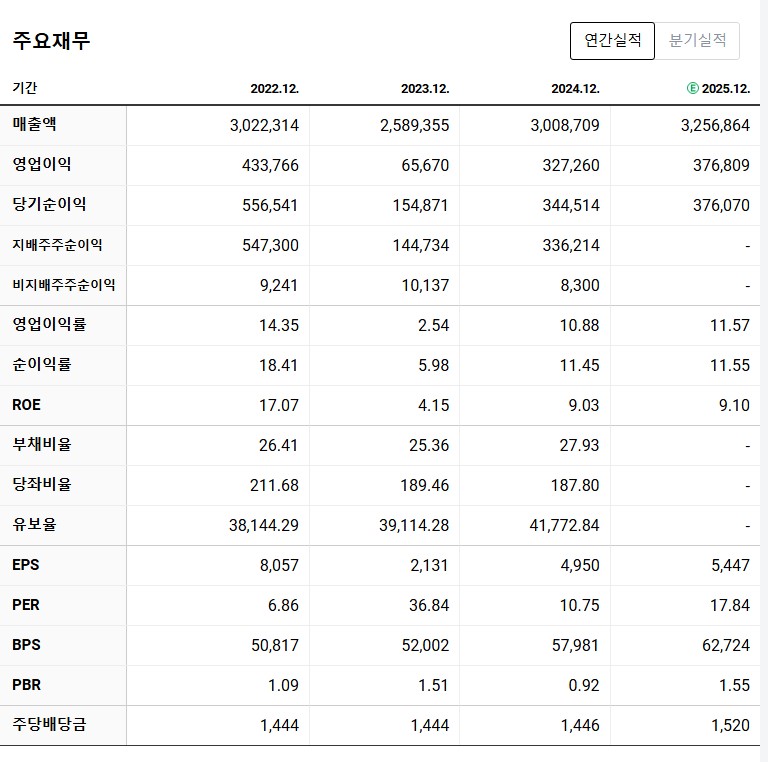Image resolution: width=768 pixels, height=762 pixels.
Task: Select the 연간실적 tab
Action: [612, 41]
